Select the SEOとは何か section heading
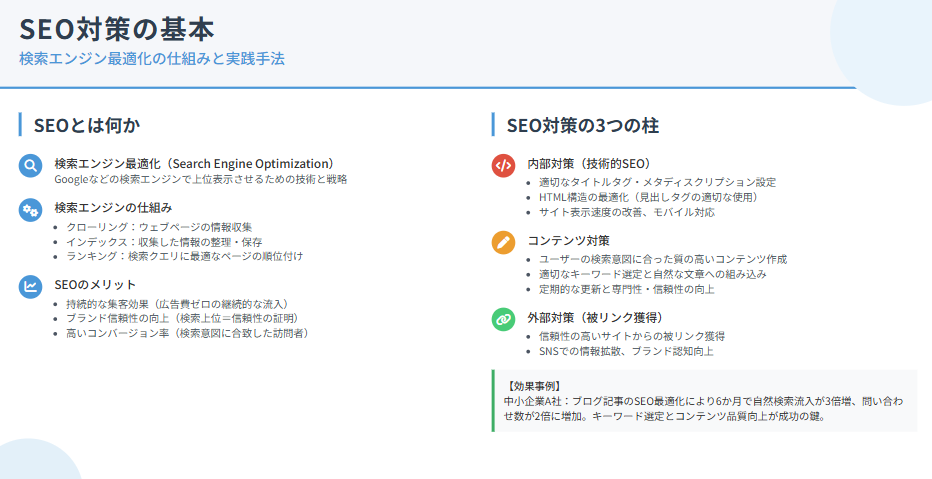The image size is (932, 479). pos(87,125)
